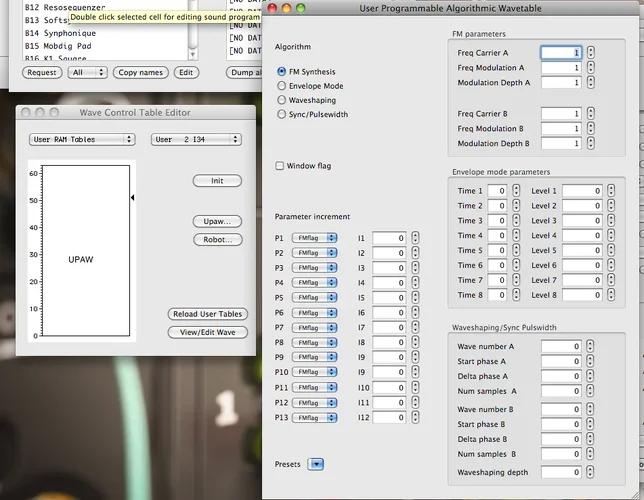Open the Presets dropdown
This screenshot has width=644, height=500.
316,464
